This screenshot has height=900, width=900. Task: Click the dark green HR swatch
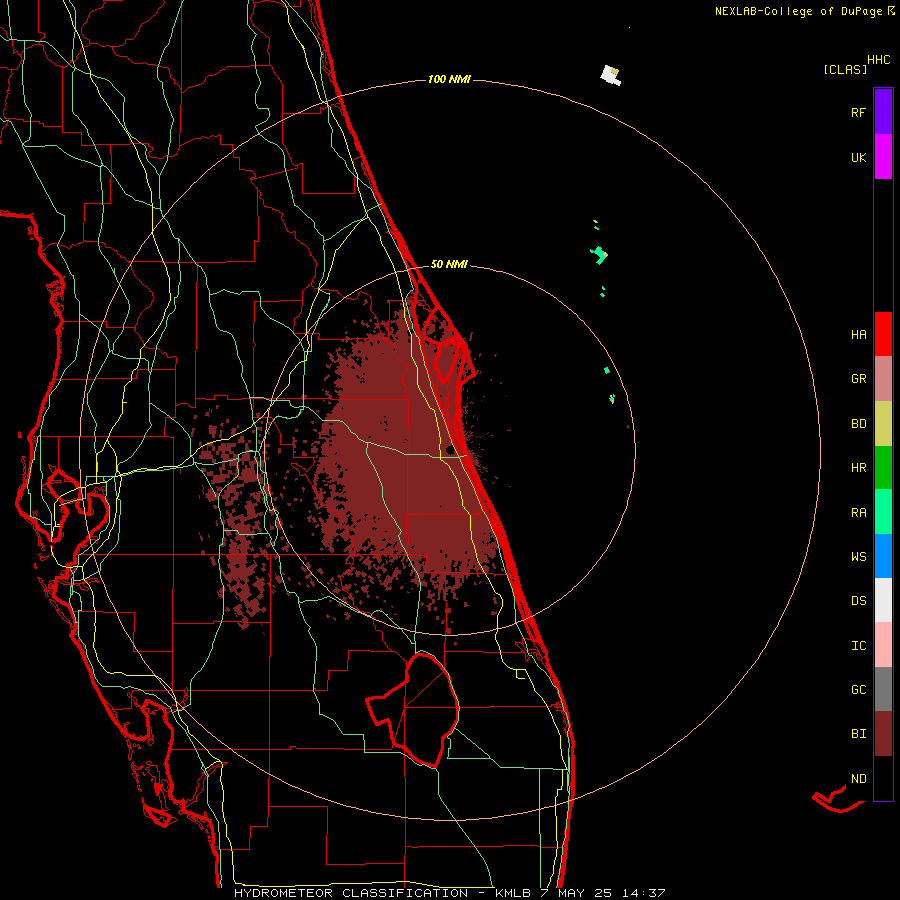(x=883, y=467)
